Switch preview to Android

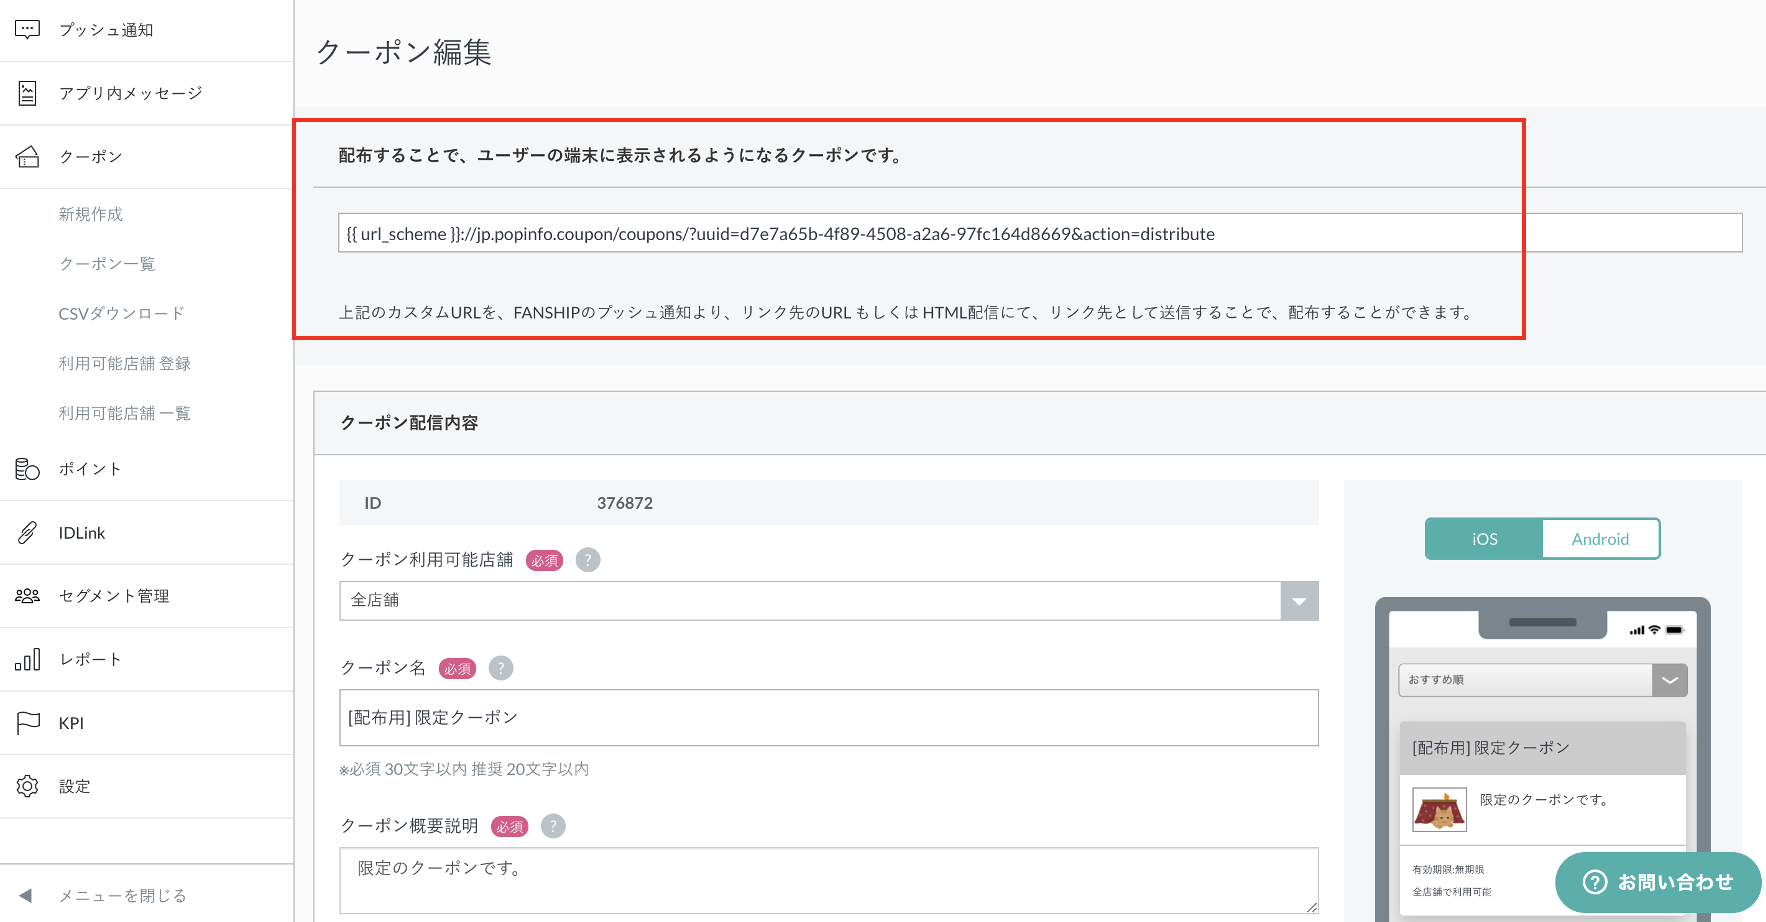[x=1600, y=539]
